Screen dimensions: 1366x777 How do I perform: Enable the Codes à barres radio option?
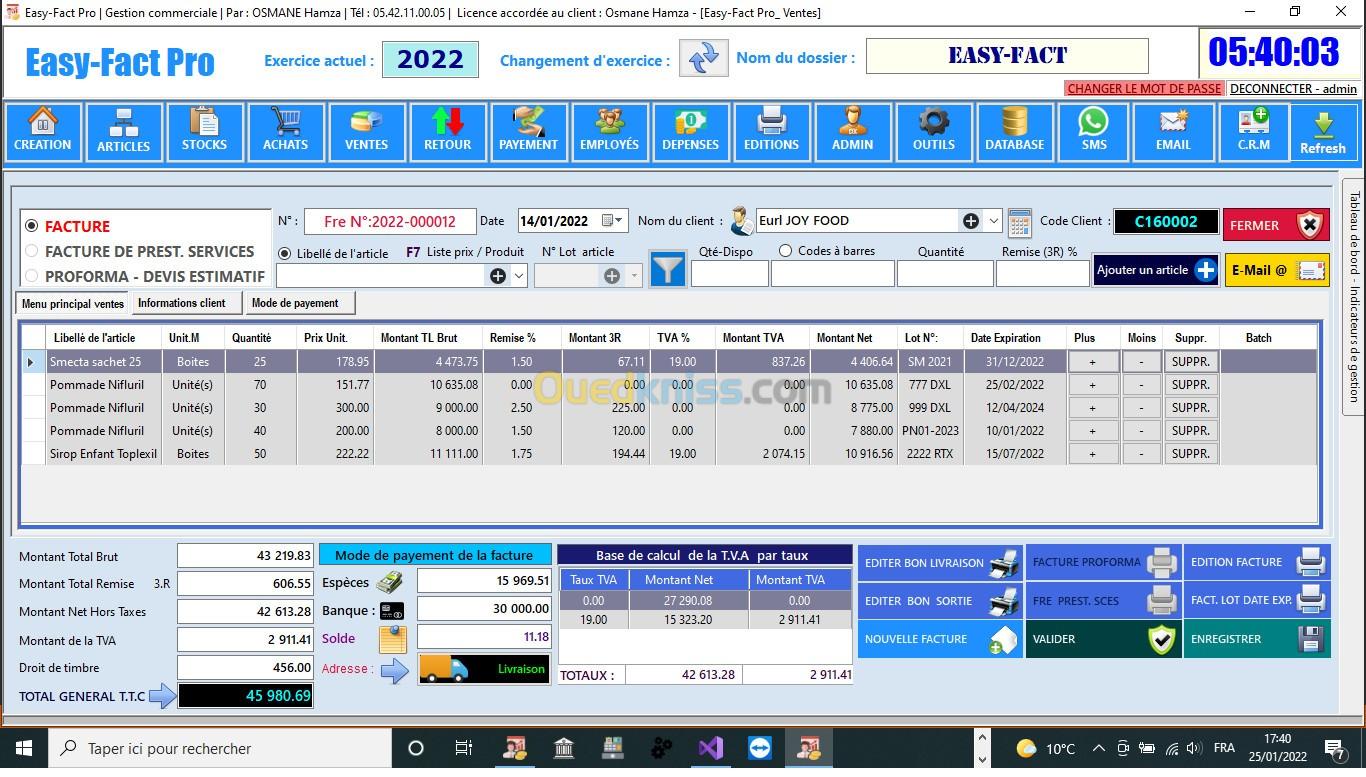click(785, 251)
